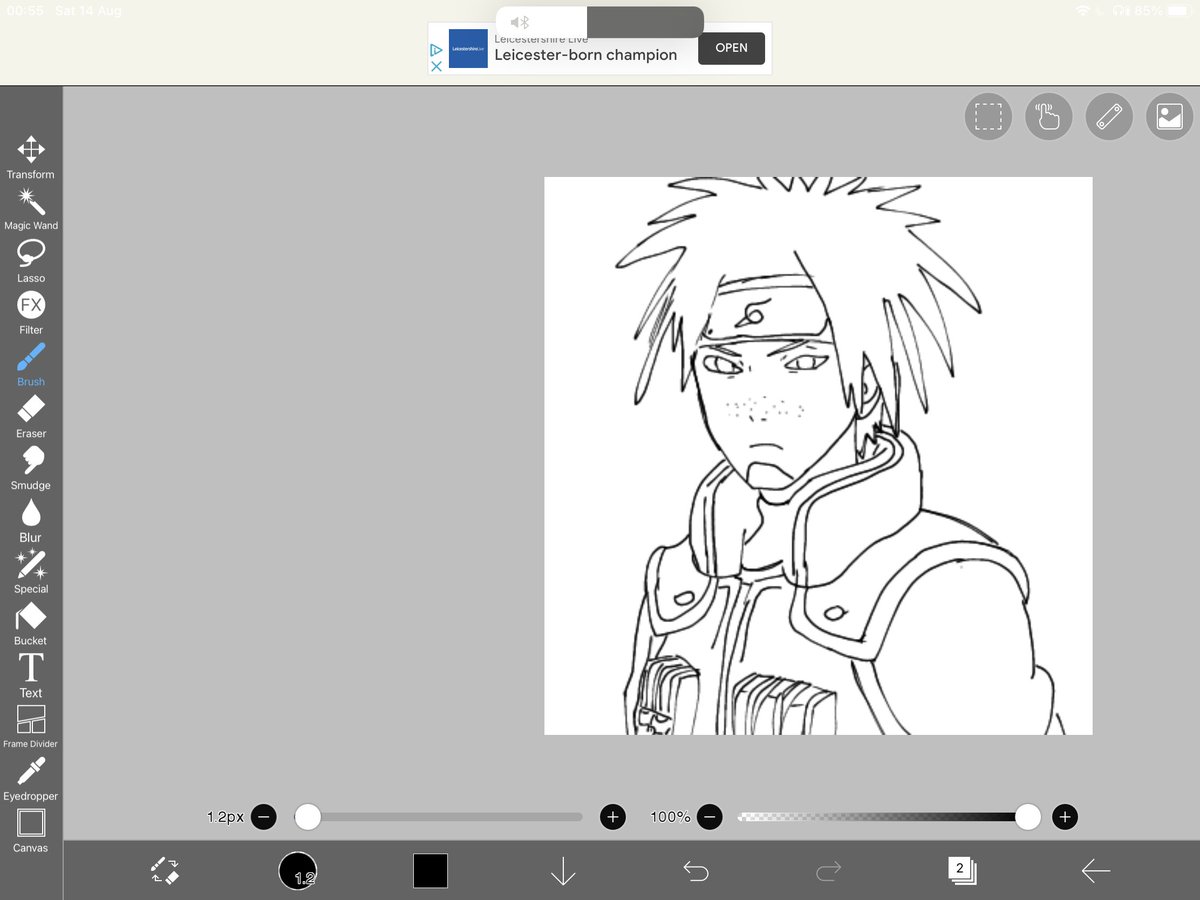Screen dimensions: 1200x900
Task: Open the layers panel showing 2 layers
Action: 961,870
